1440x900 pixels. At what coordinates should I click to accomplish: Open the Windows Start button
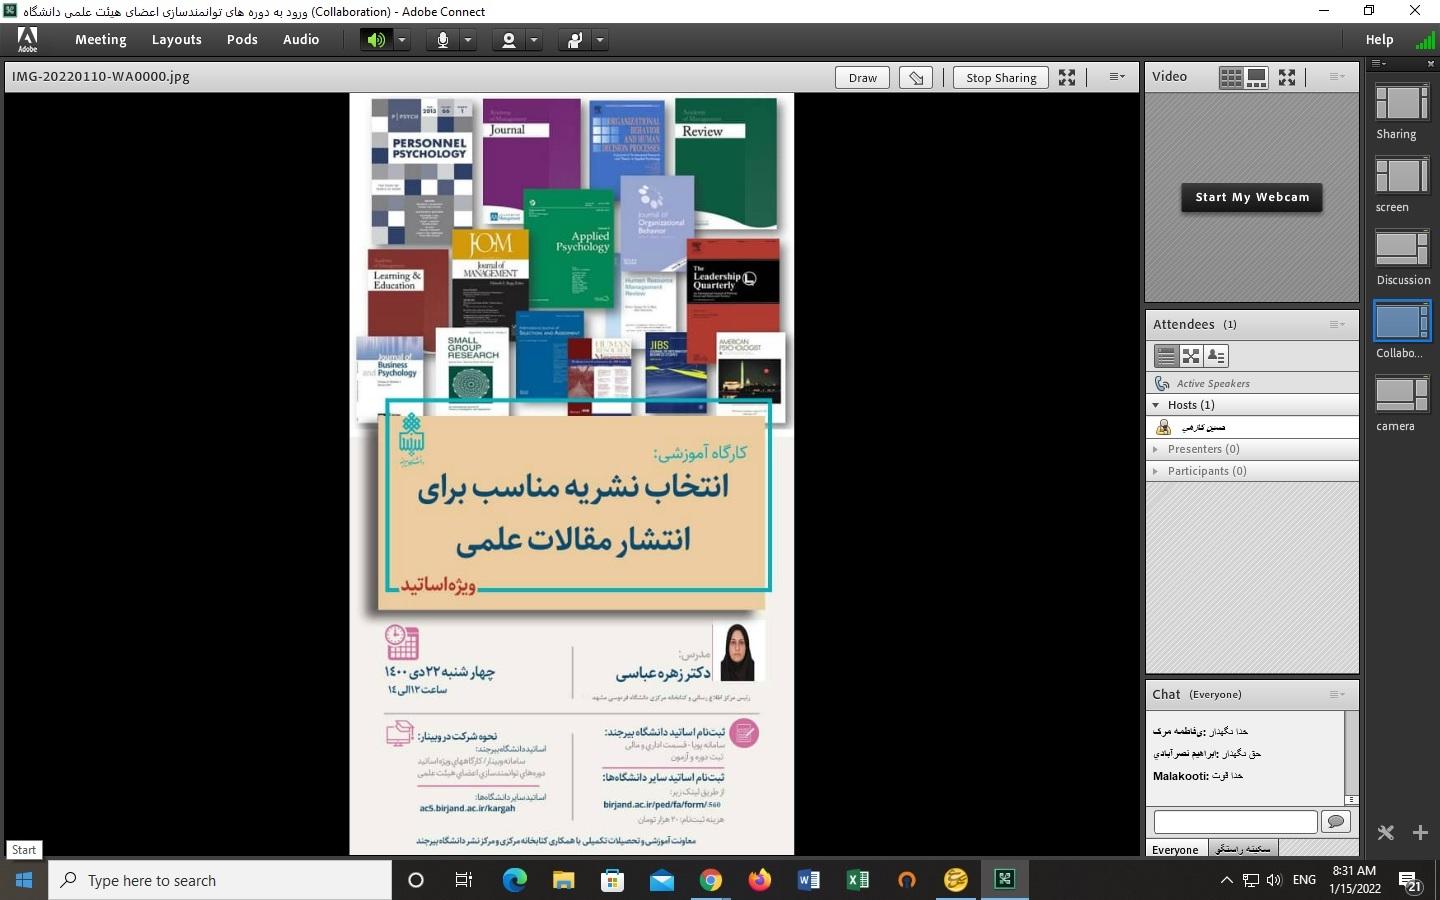(24, 880)
